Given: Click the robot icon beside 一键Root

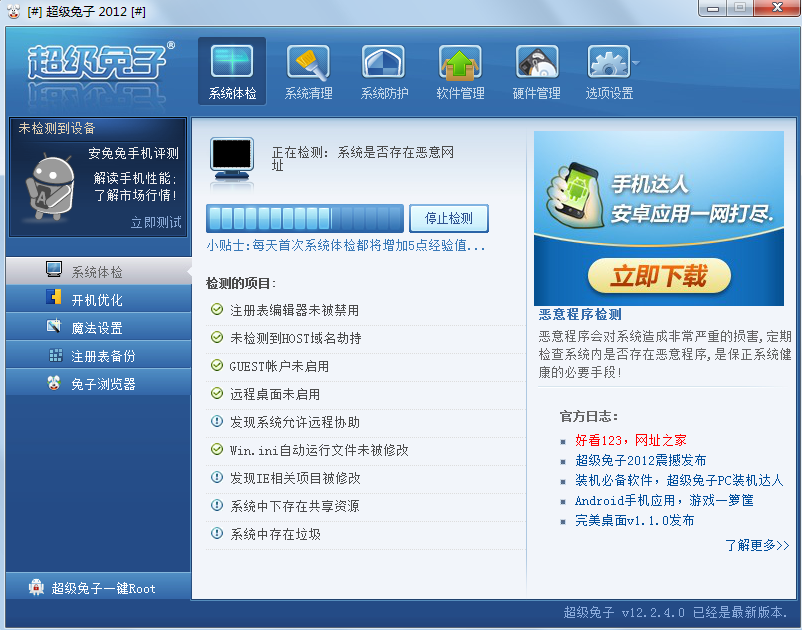Looking at the screenshot, I should [x=36, y=587].
